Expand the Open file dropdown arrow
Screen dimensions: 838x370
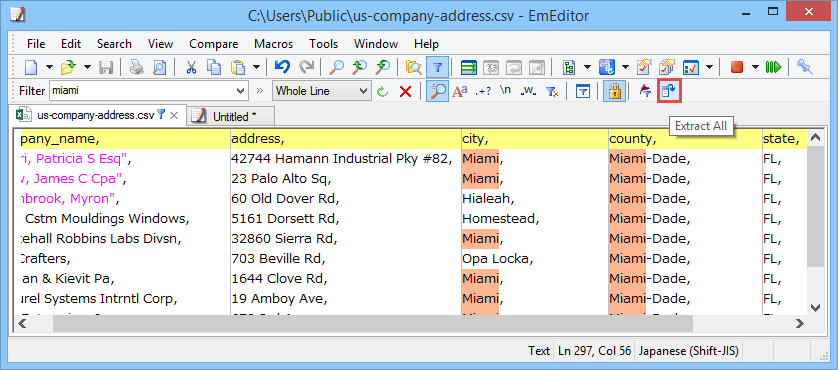87,67
